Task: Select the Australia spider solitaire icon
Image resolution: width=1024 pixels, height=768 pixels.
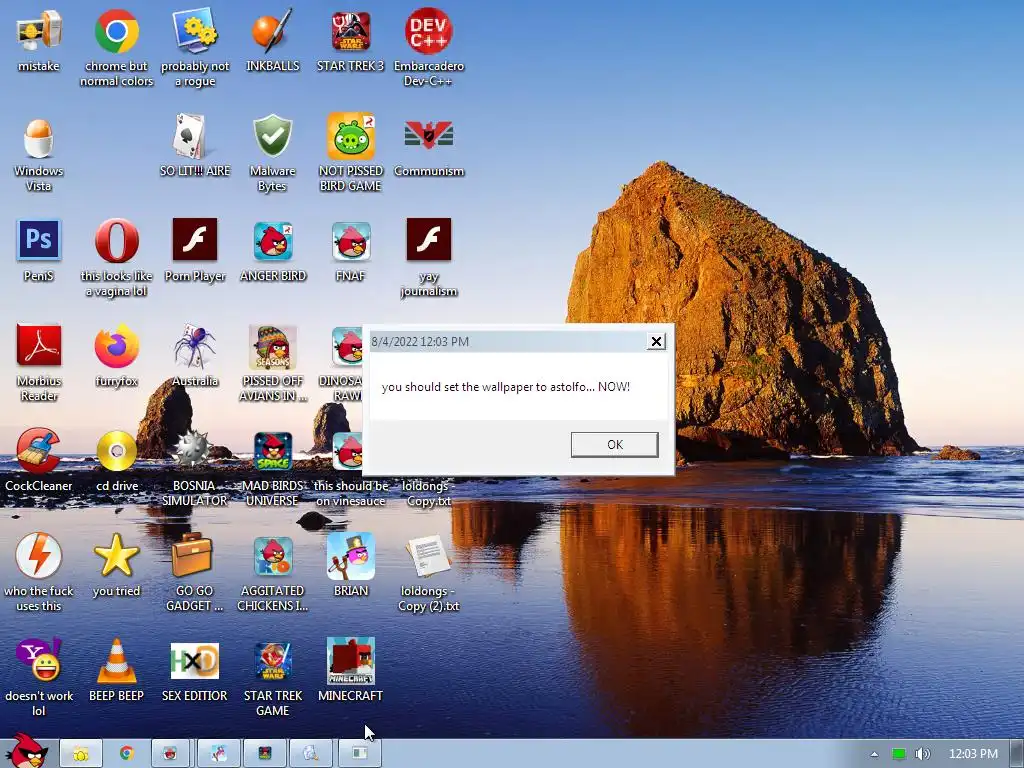Action: coord(195,356)
